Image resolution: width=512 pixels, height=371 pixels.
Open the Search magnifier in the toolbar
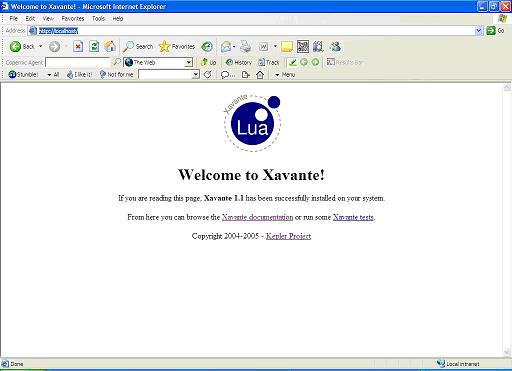[x=138, y=46]
